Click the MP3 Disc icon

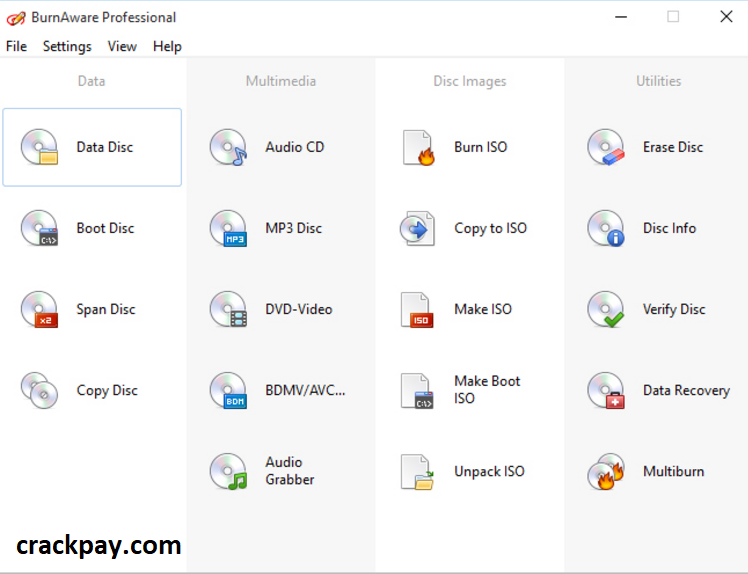[229, 228]
